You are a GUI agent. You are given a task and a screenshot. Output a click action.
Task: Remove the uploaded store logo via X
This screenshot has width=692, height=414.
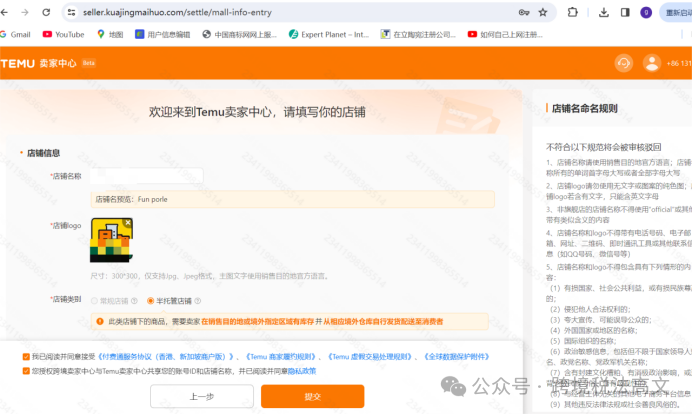(128, 222)
